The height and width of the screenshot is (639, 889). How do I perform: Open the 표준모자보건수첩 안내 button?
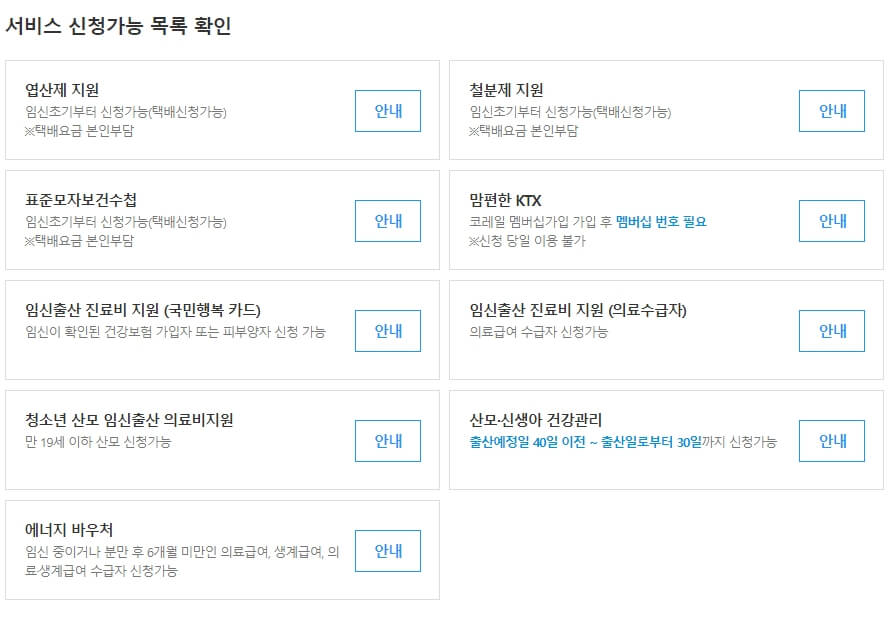pos(387,221)
